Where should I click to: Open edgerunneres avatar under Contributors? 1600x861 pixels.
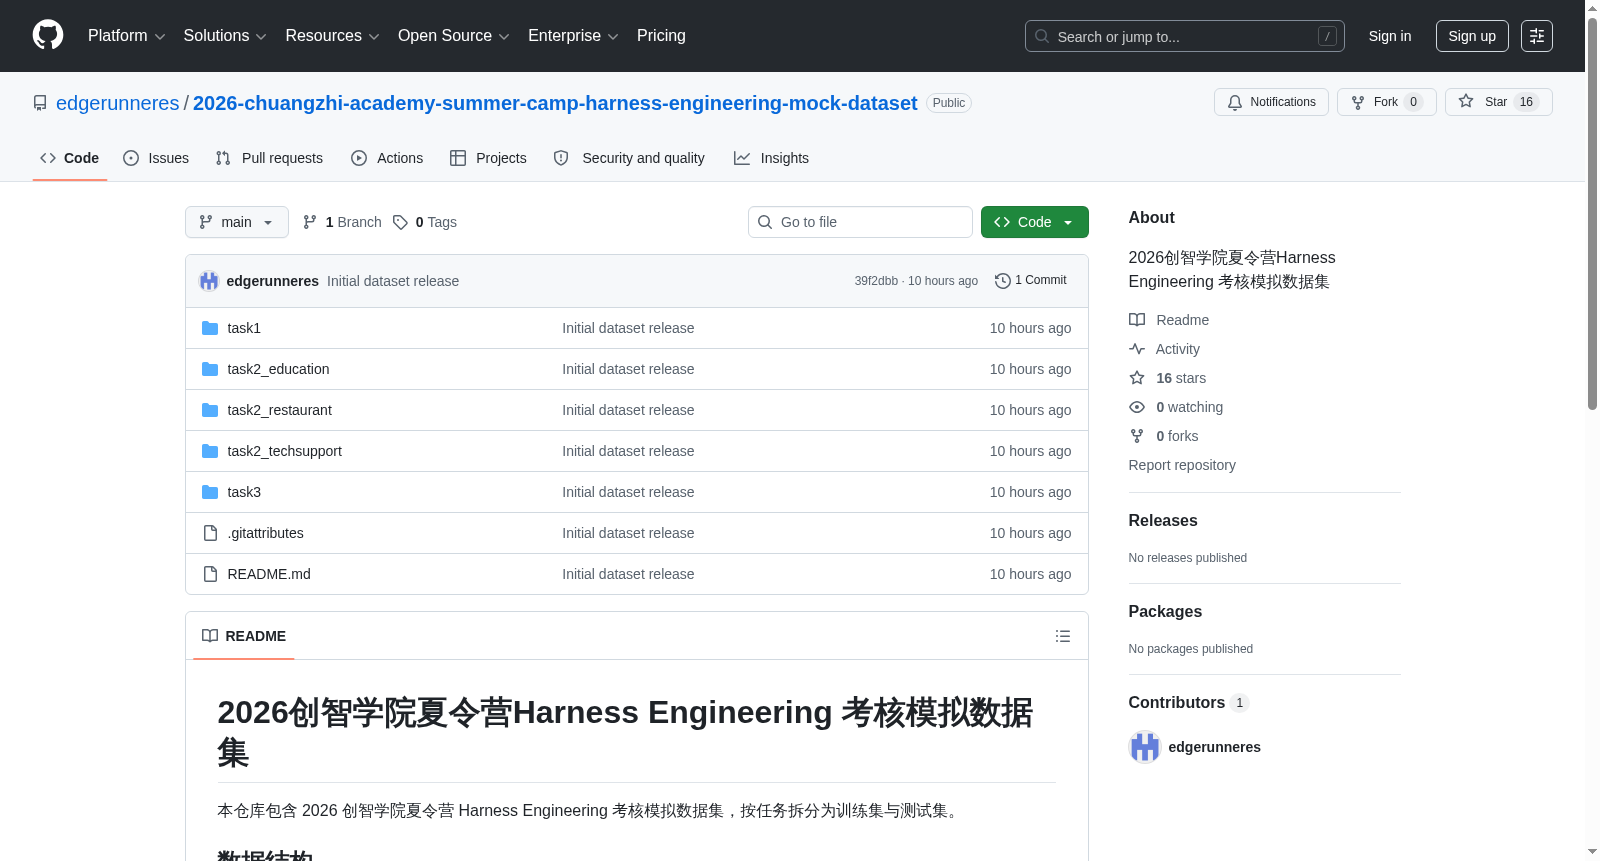[1144, 747]
